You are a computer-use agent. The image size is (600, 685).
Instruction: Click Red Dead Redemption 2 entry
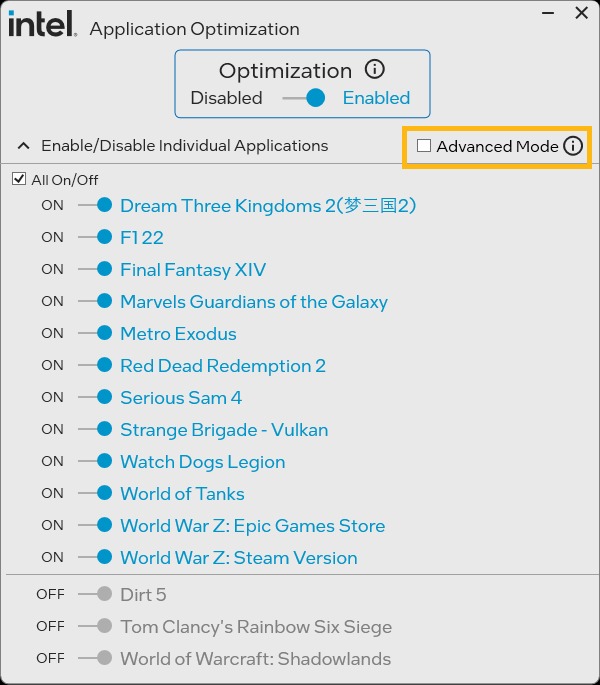[223, 366]
